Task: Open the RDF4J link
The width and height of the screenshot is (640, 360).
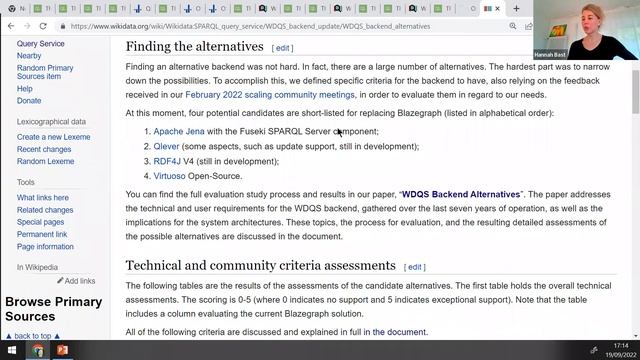Action: tap(167, 161)
